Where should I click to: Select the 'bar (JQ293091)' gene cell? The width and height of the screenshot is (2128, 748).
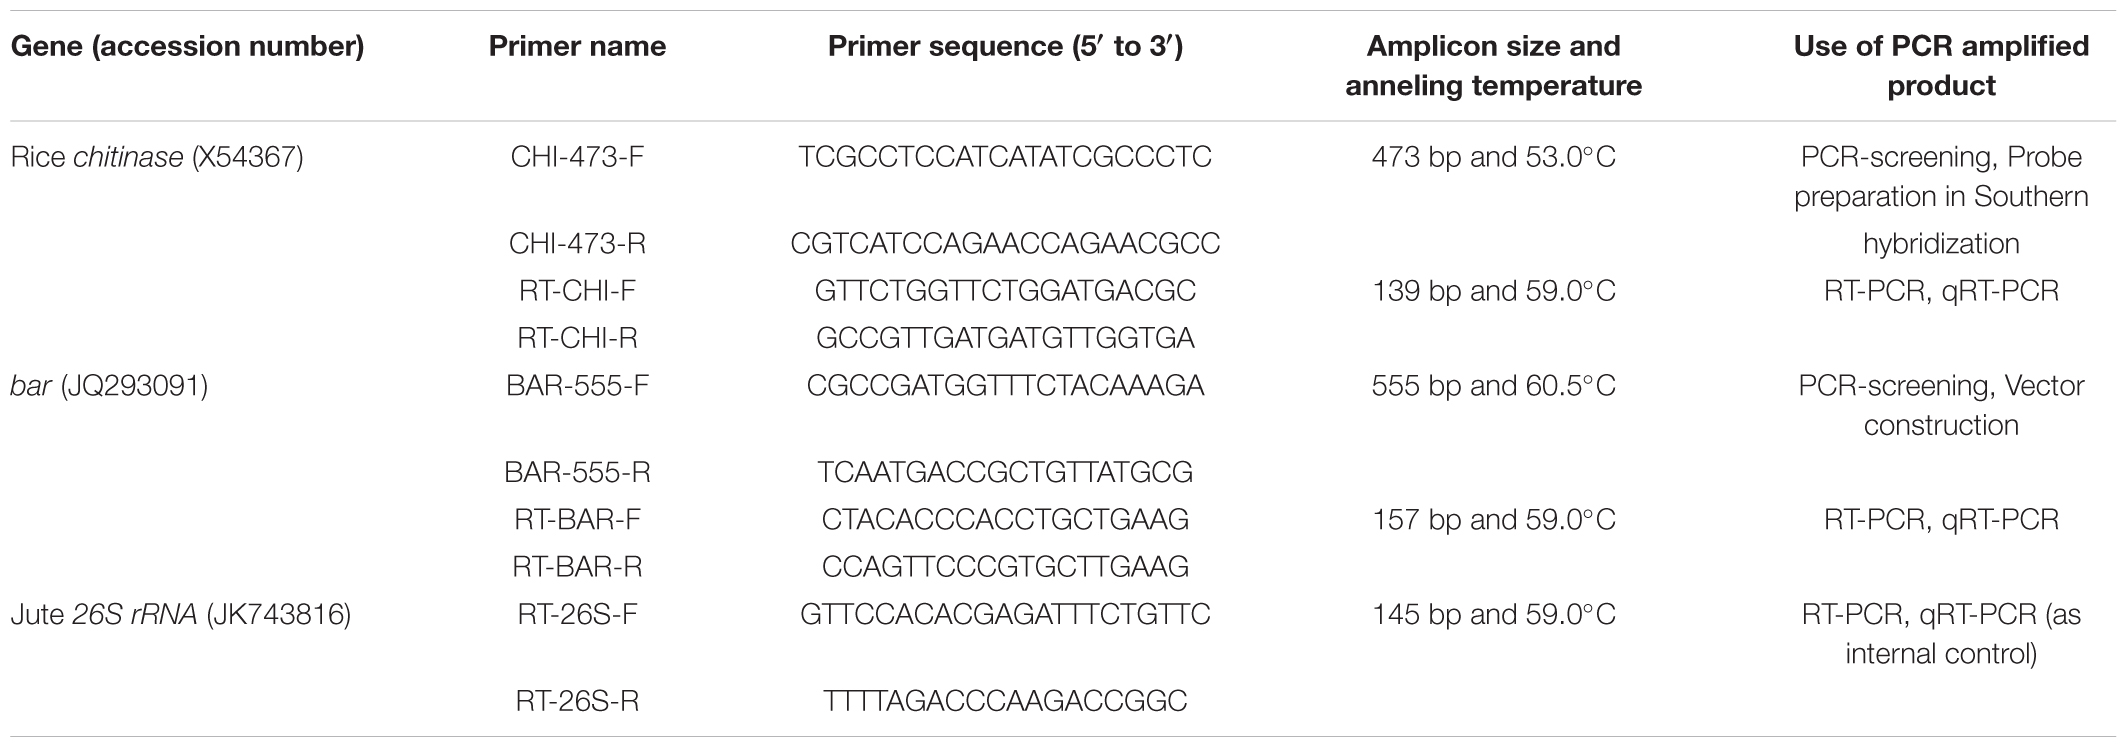coord(109,386)
